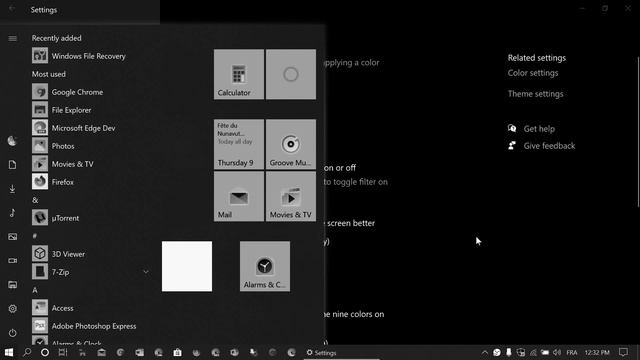Open network icon in system tray

pos(533,352)
